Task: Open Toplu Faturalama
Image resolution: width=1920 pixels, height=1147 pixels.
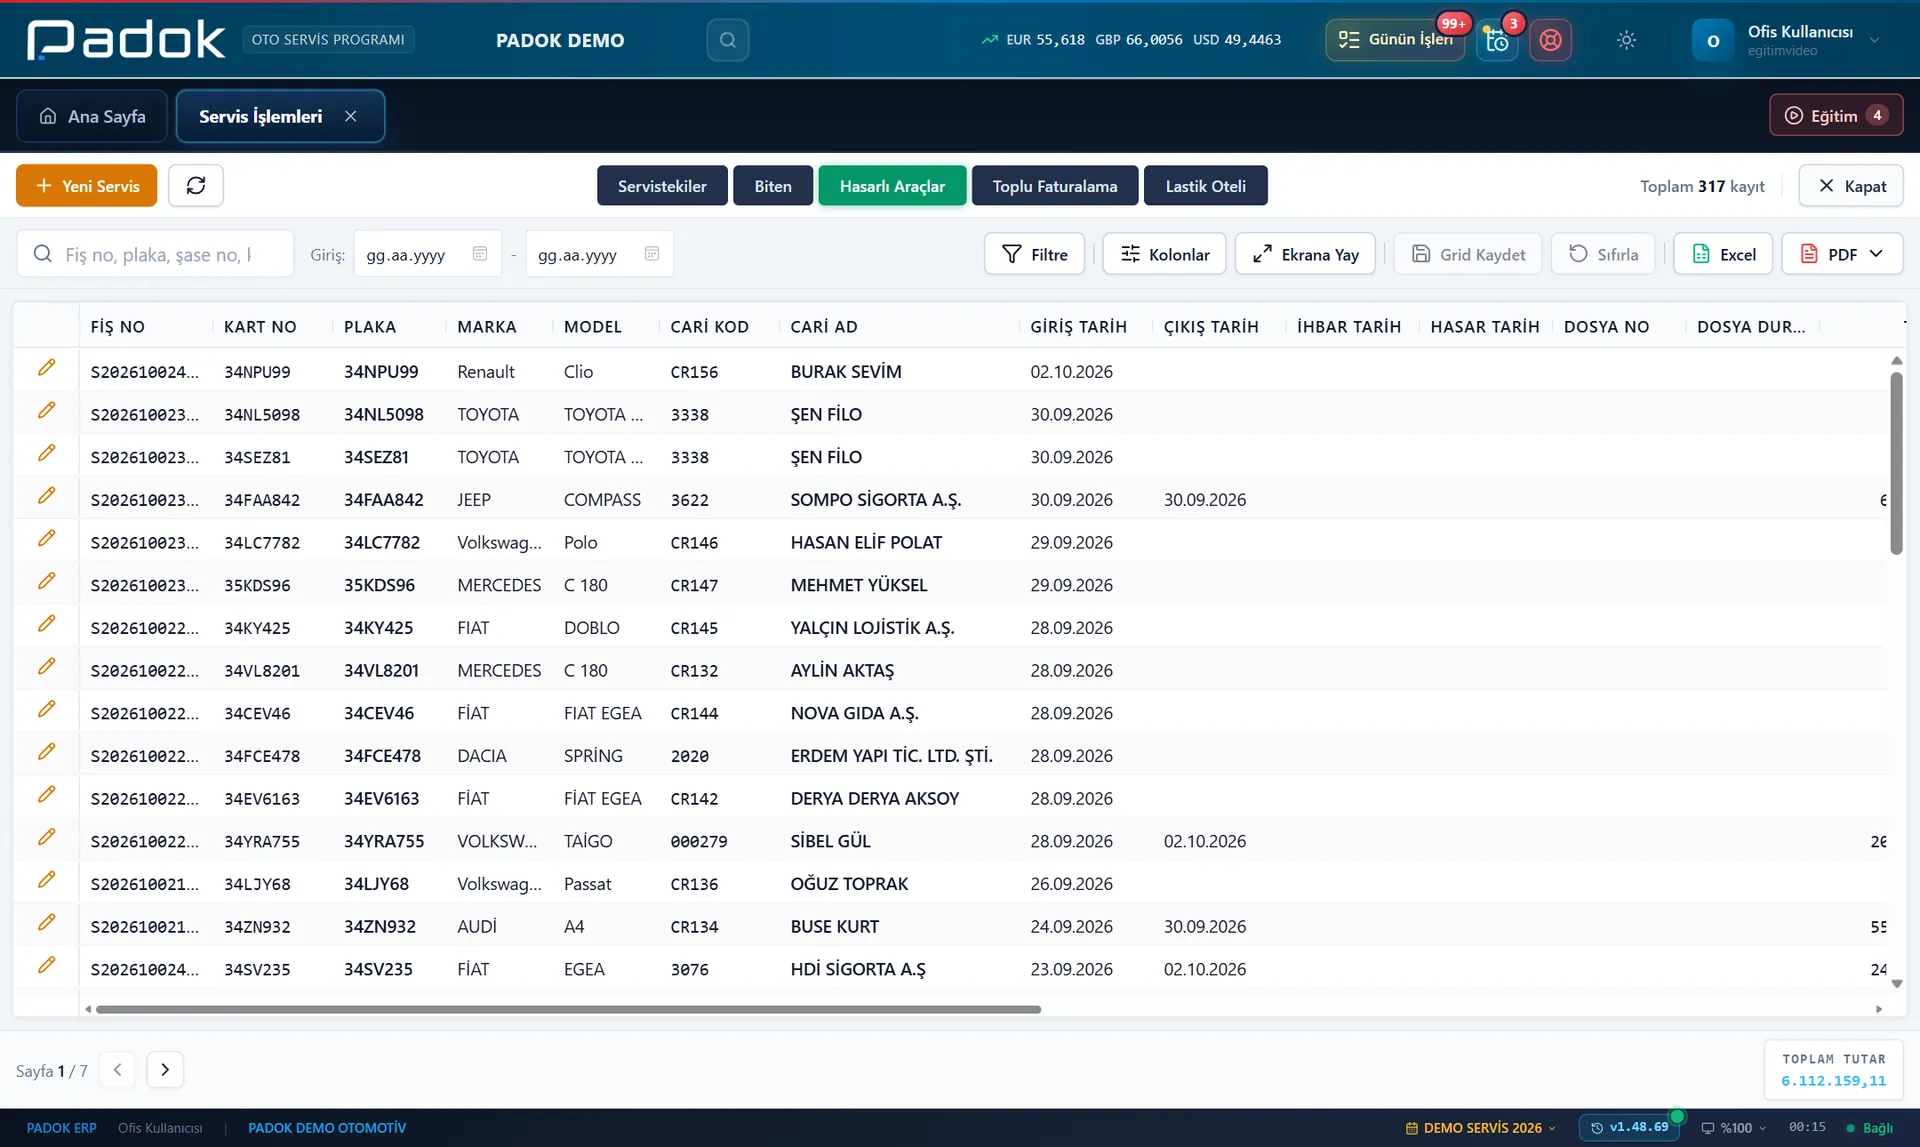Action: click(x=1055, y=186)
